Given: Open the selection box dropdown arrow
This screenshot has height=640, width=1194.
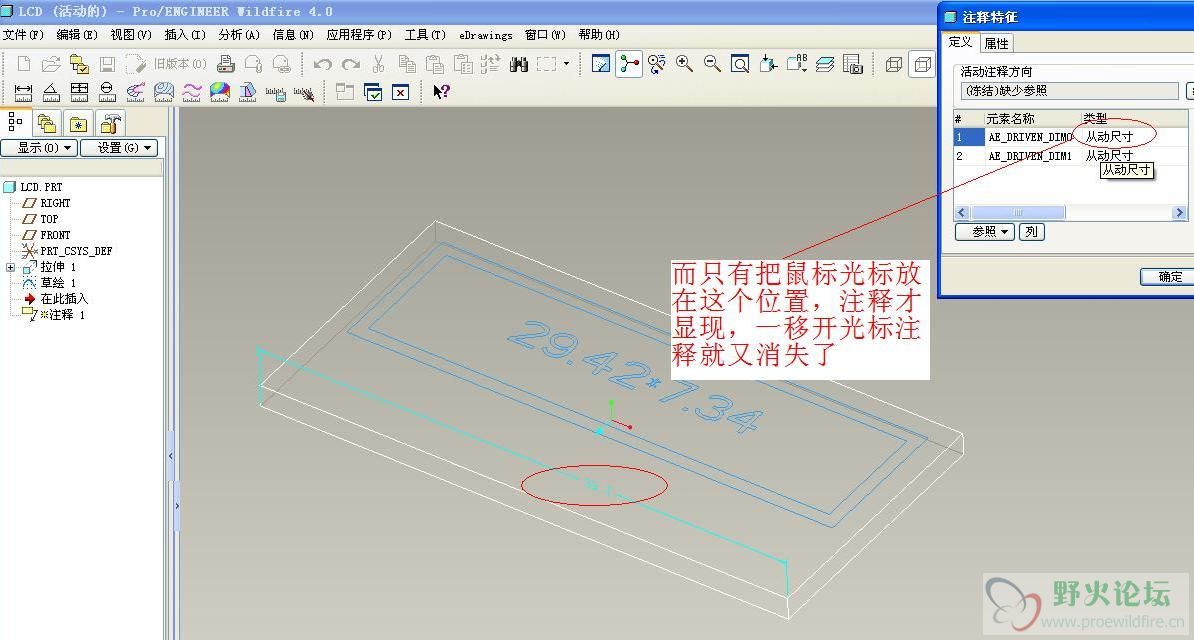Looking at the screenshot, I should (x=566, y=64).
